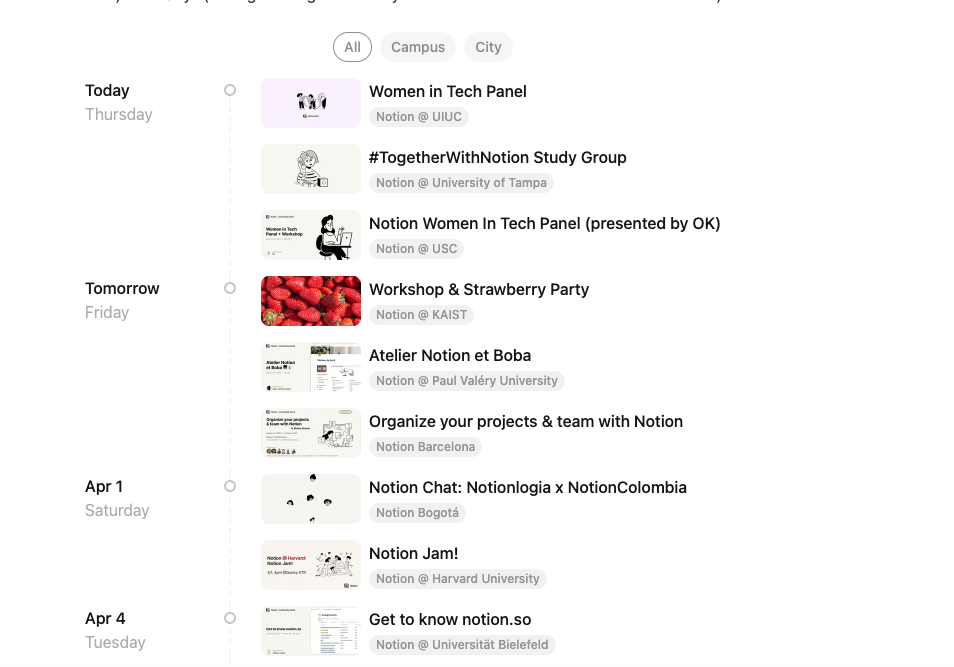
Task: Click the Notion @ Harvard University tag
Action: tap(458, 579)
